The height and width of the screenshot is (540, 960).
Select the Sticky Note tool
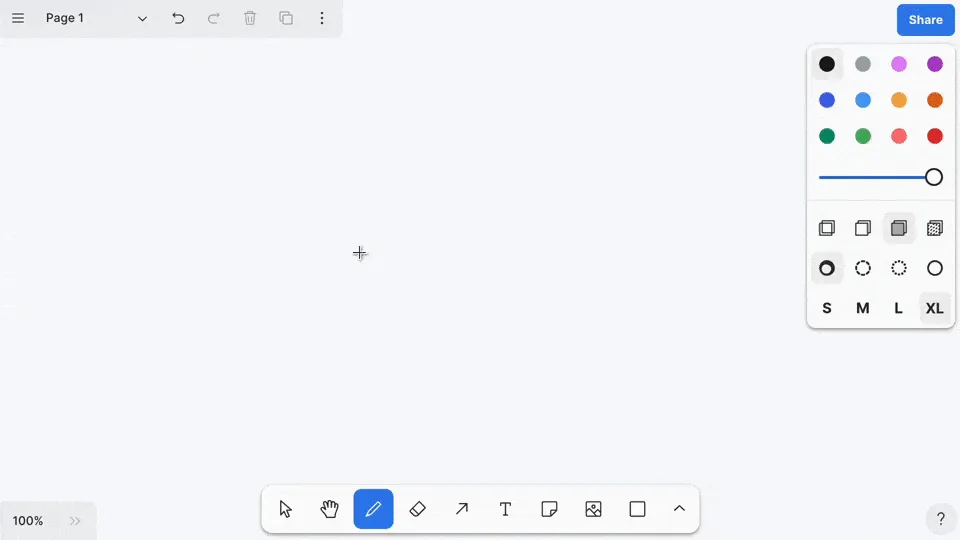(x=549, y=509)
